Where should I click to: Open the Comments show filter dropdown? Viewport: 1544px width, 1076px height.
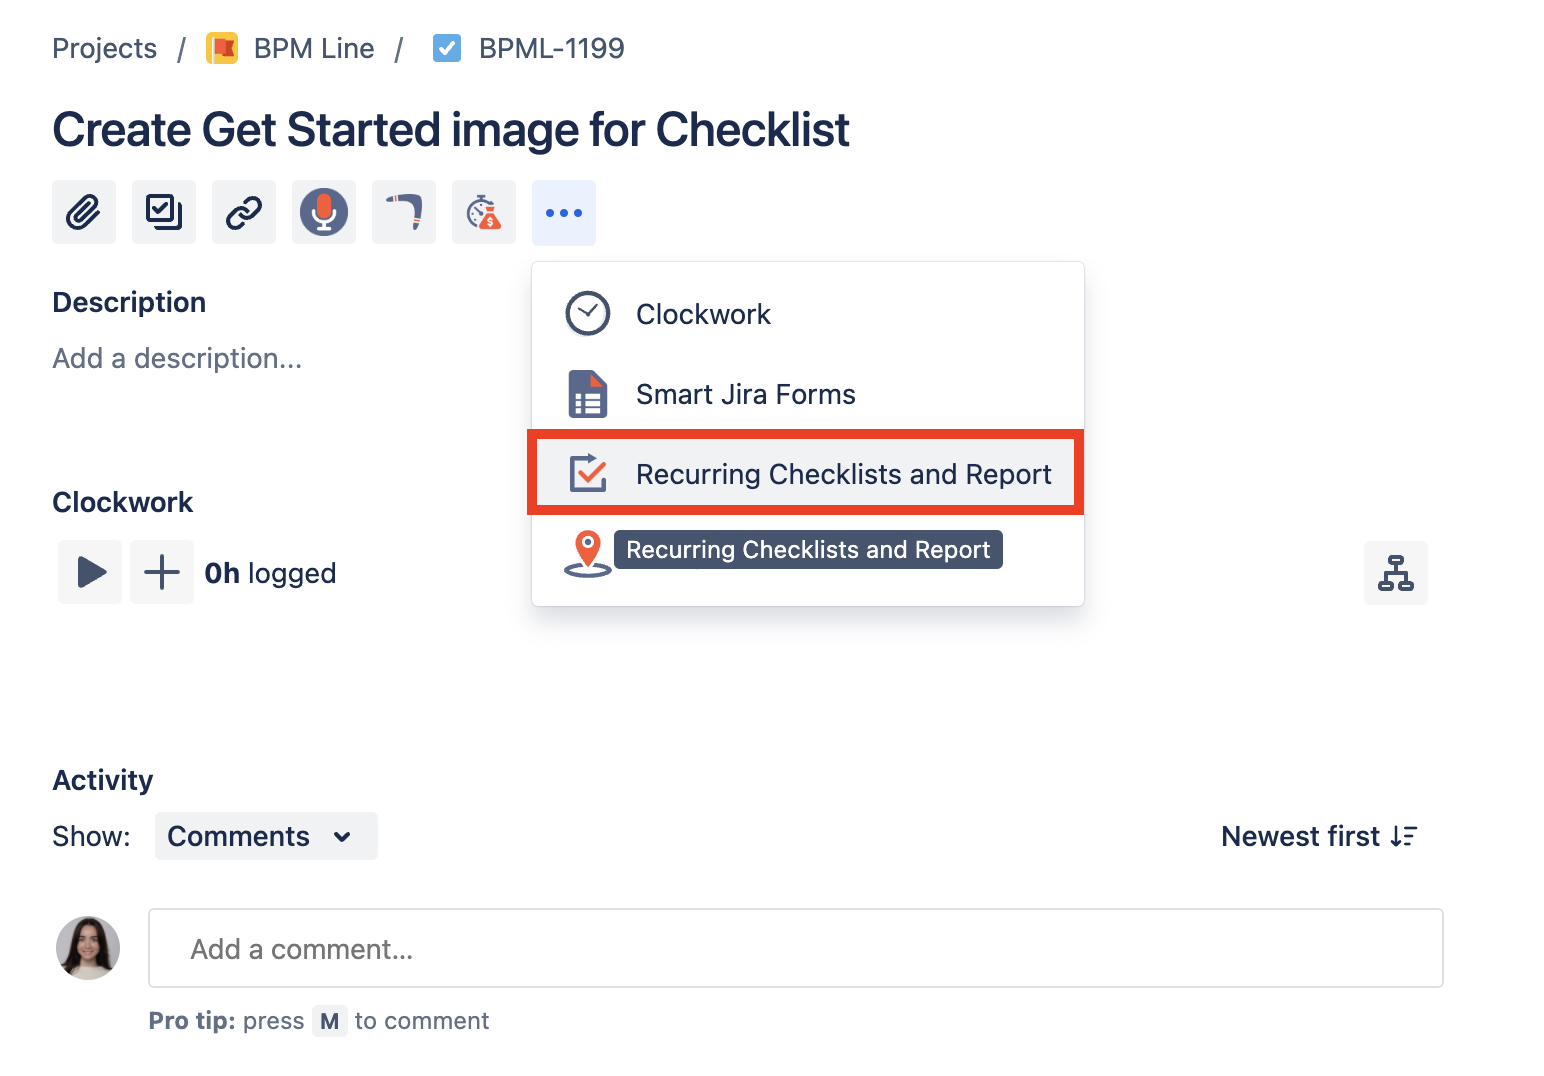click(x=265, y=836)
